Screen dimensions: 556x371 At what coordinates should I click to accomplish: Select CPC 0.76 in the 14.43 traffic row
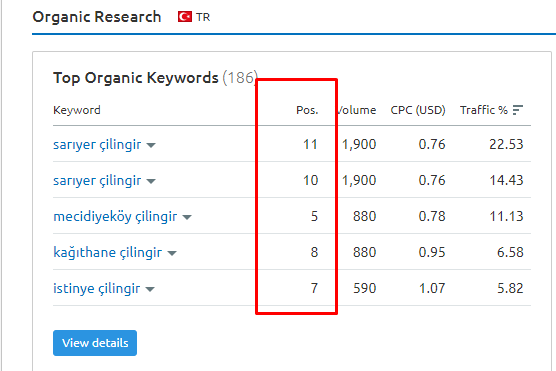coord(432,181)
